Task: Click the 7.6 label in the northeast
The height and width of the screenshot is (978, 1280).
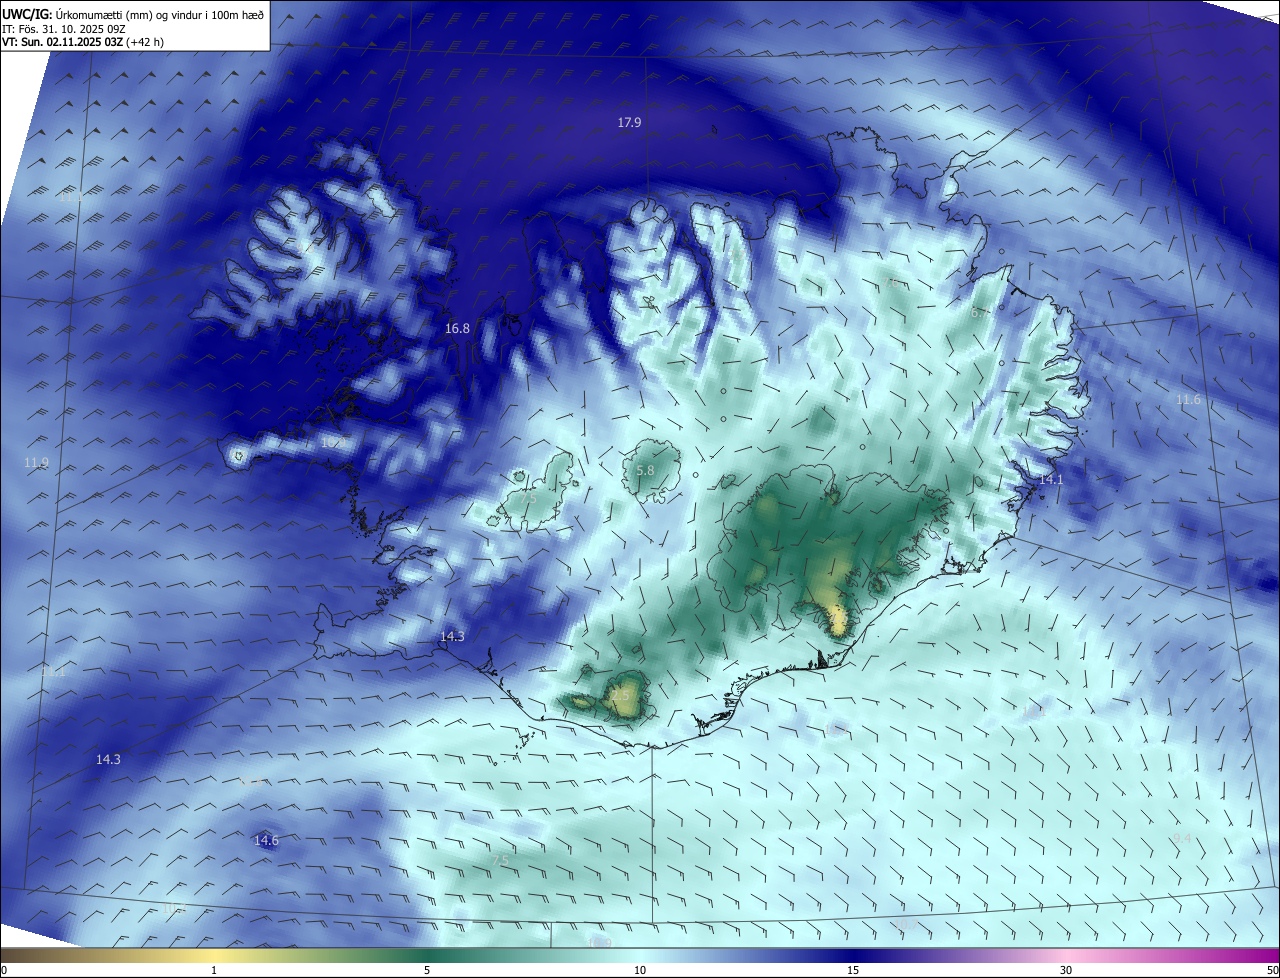Action: coord(890,283)
